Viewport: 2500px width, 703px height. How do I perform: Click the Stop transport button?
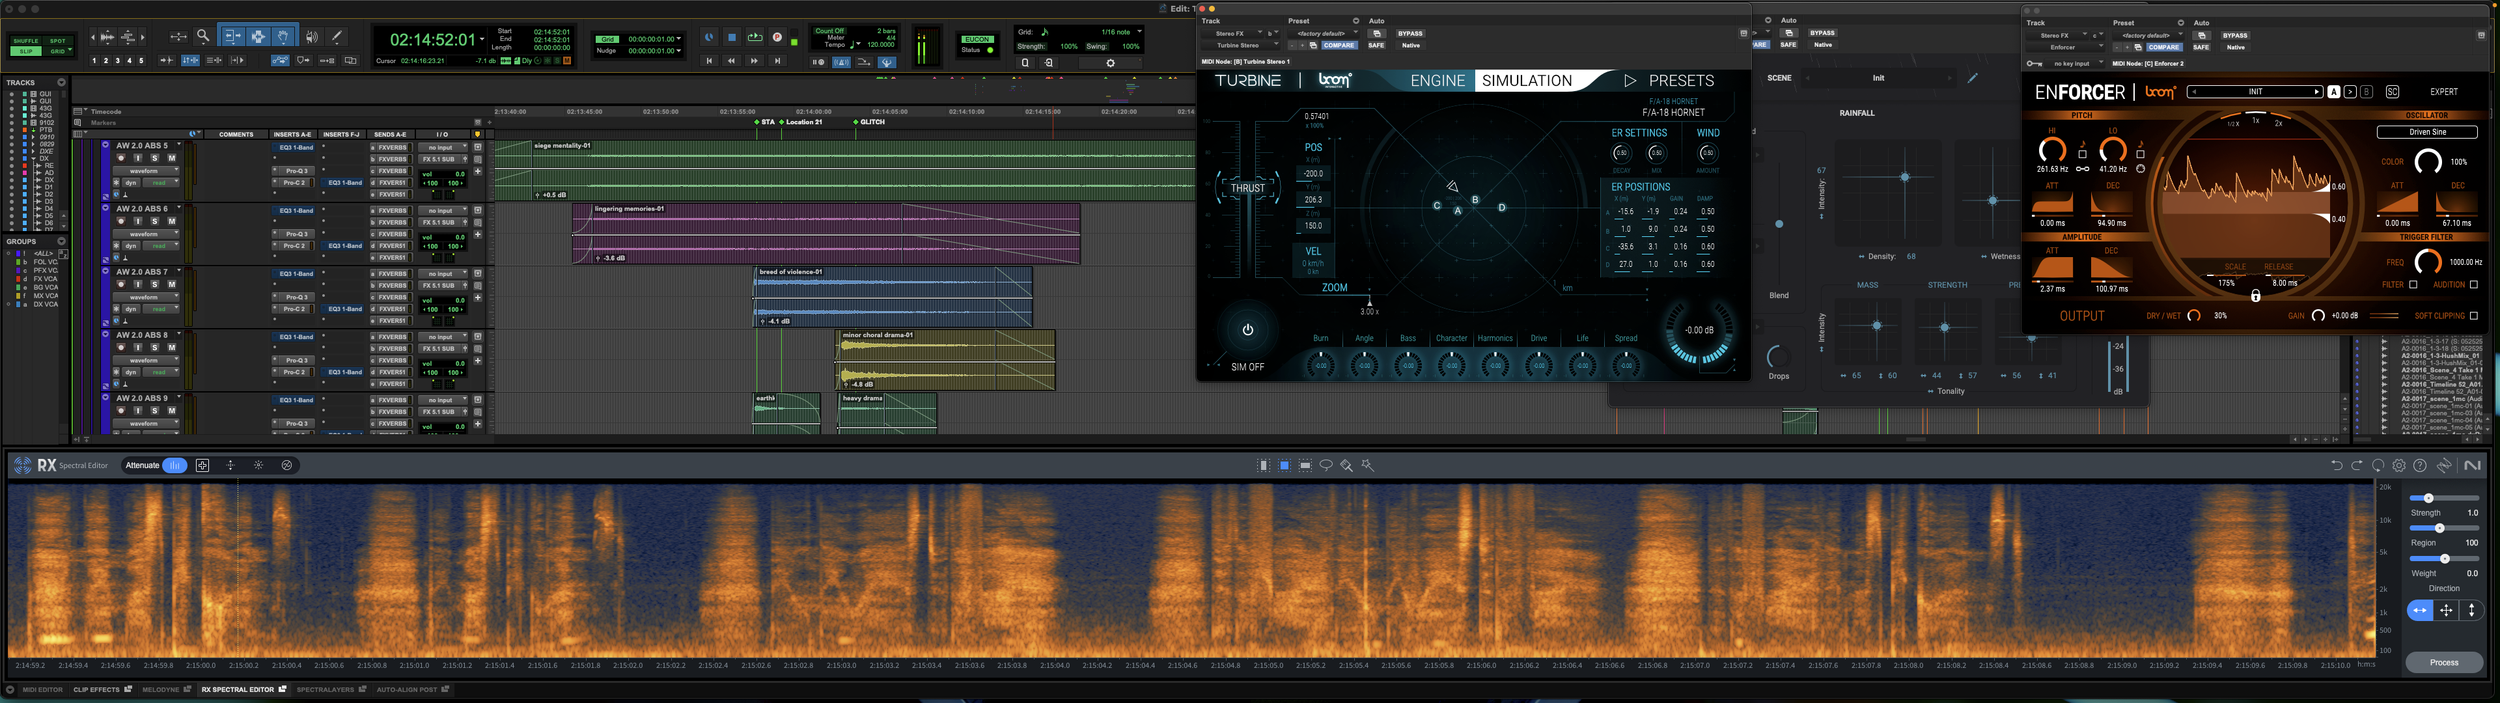[x=732, y=37]
